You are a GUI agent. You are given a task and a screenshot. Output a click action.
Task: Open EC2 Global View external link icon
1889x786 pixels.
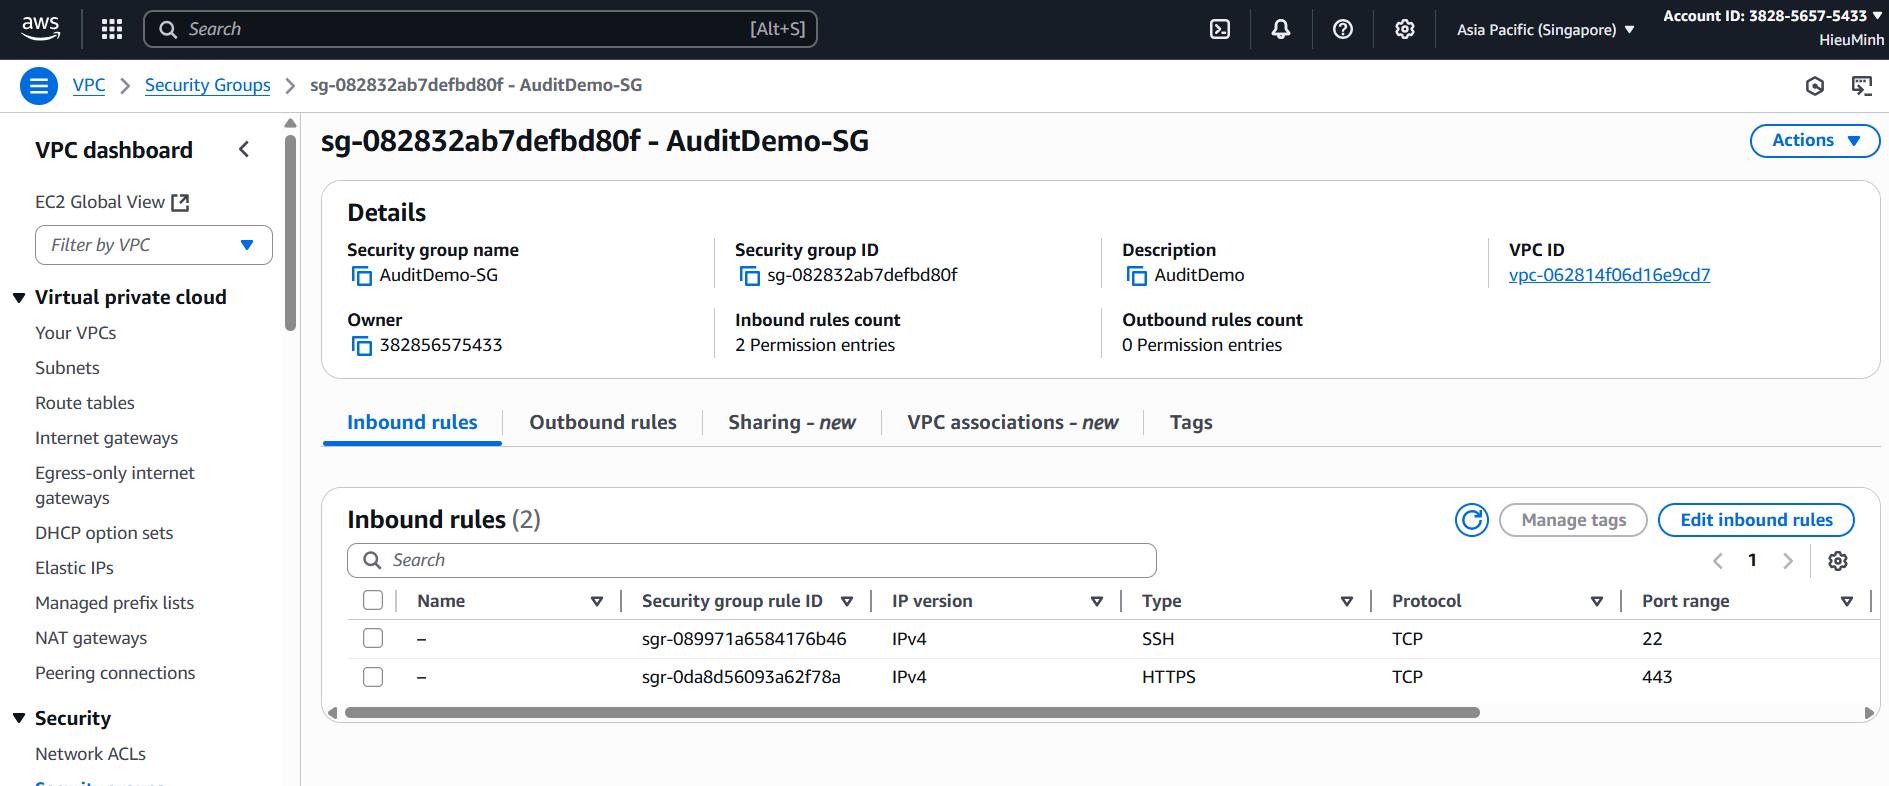tap(180, 203)
